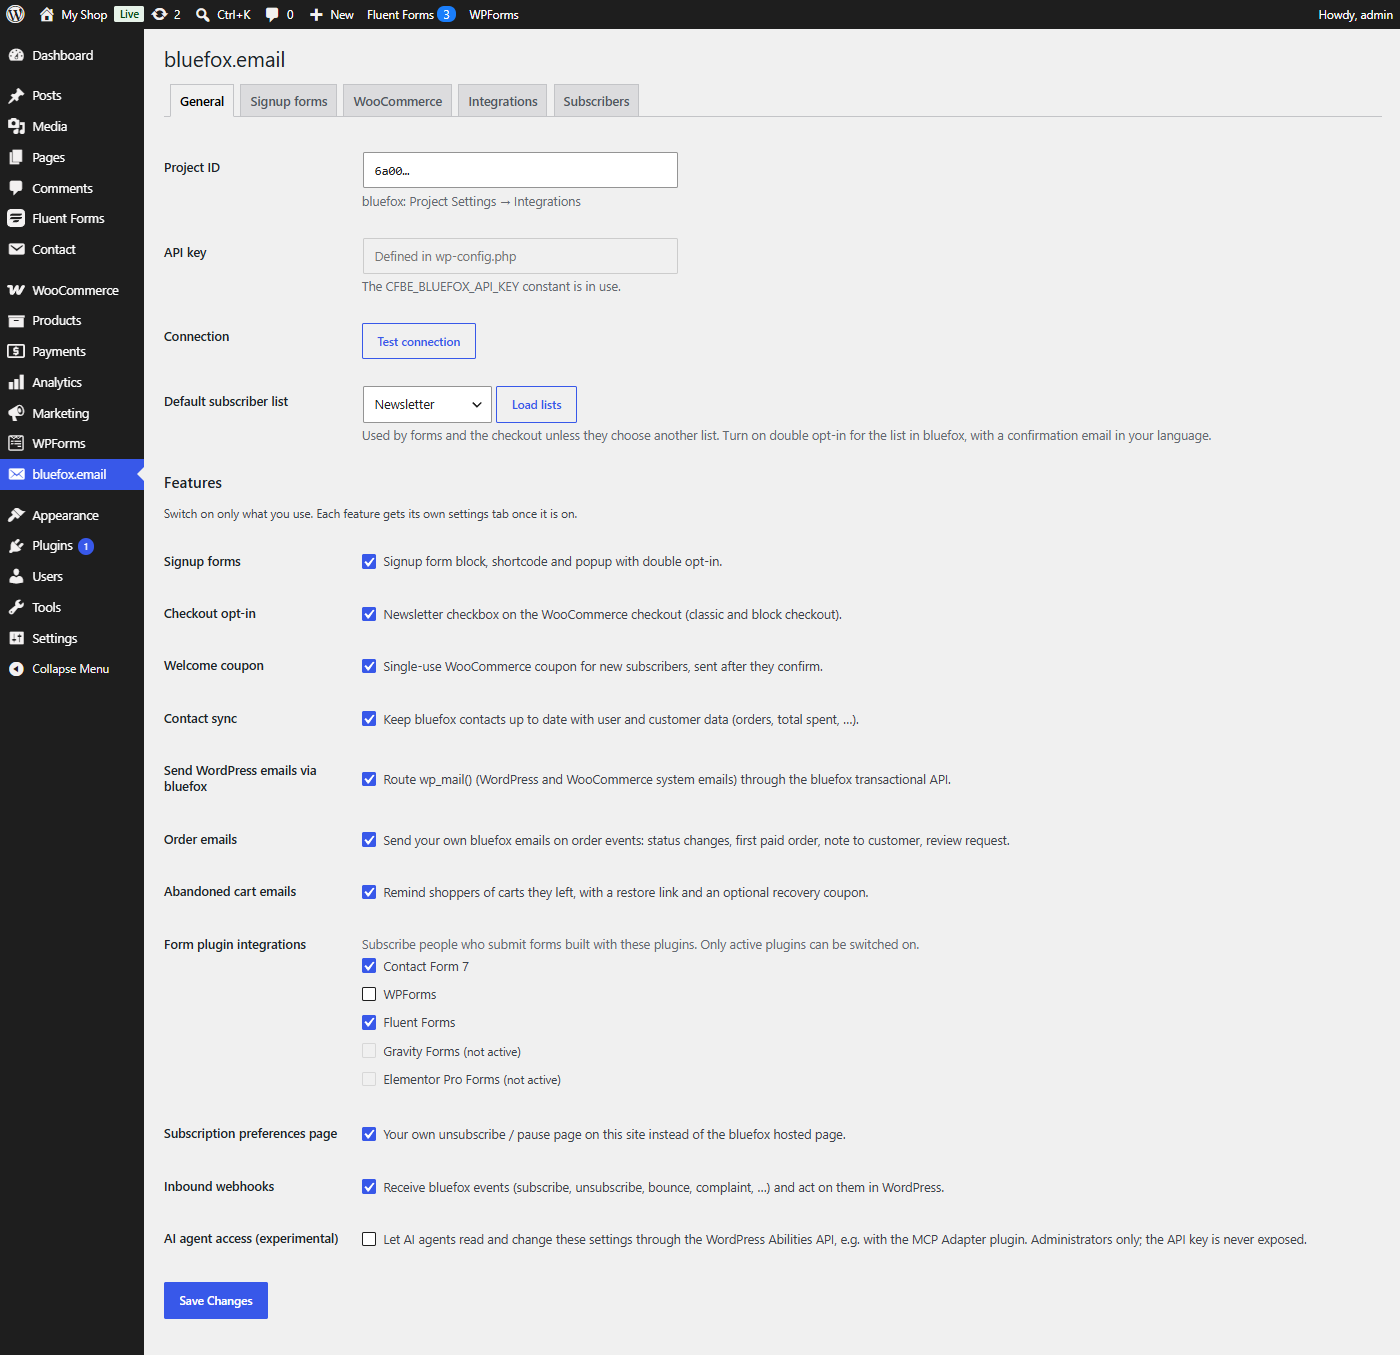Switch to the Integrations tab
Viewport: 1400px width, 1355px height.
tap(503, 101)
